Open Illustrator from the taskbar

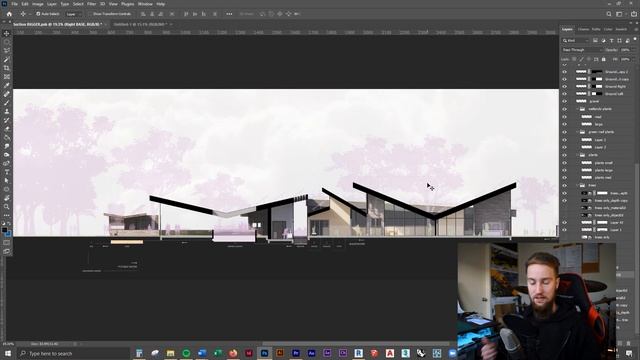[x=280, y=353]
